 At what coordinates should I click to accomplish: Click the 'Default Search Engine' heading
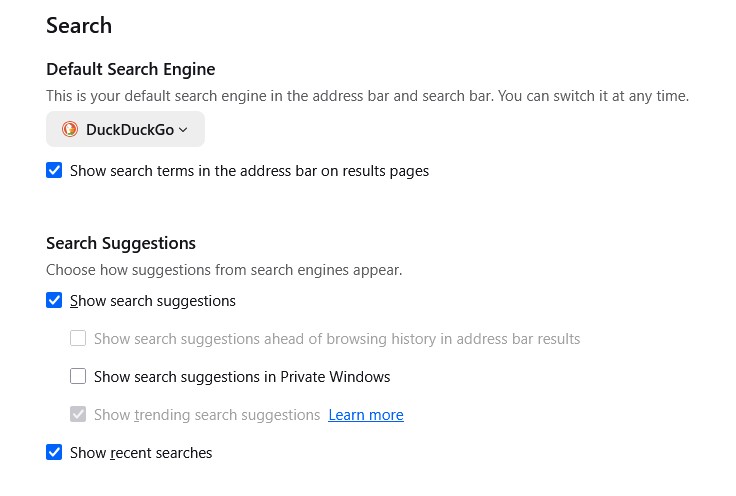tap(131, 69)
